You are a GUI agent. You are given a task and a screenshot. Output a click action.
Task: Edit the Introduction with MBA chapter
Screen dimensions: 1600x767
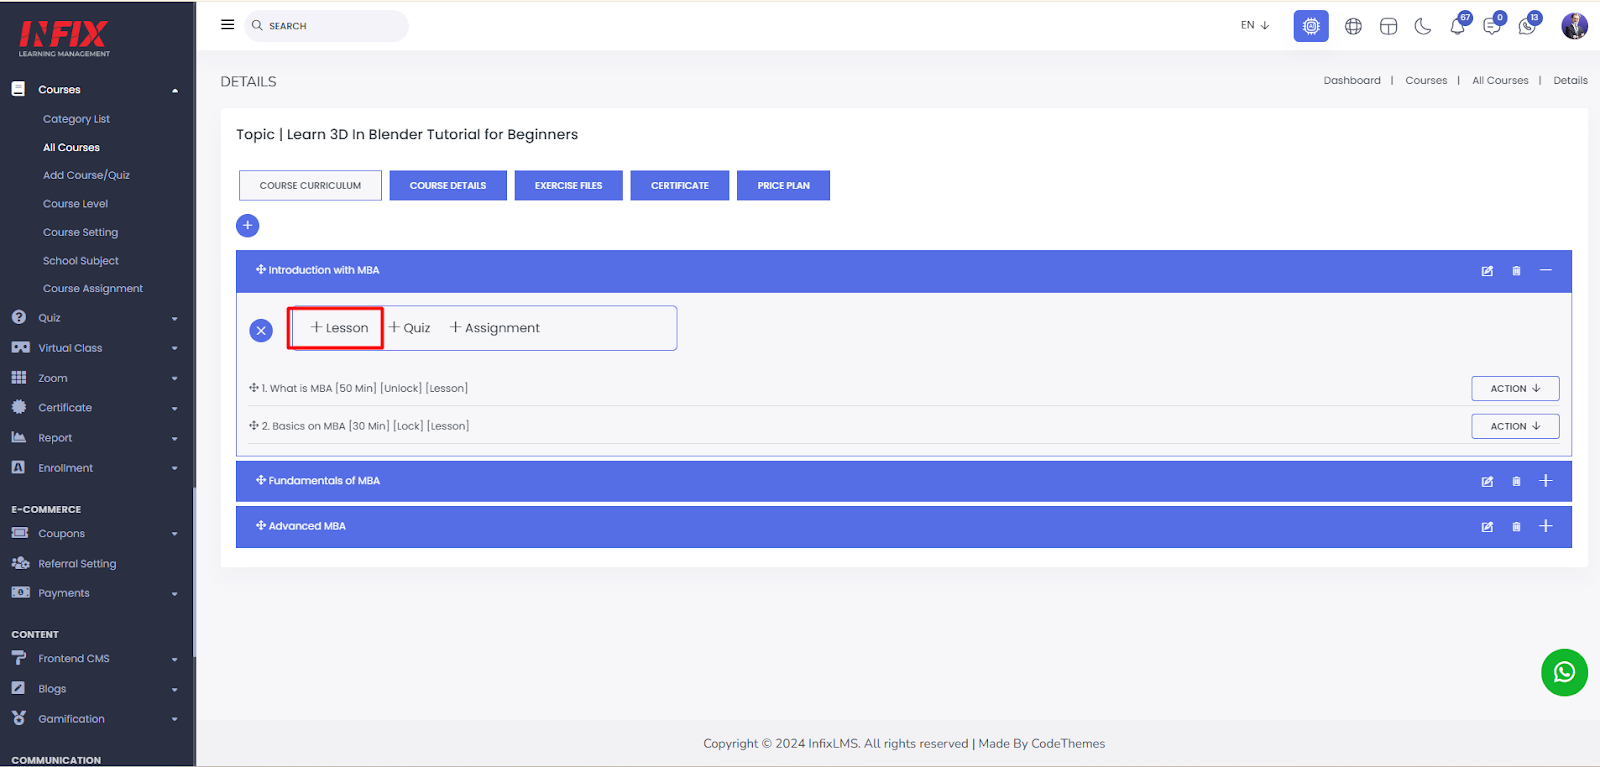(x=1487, y=271)
